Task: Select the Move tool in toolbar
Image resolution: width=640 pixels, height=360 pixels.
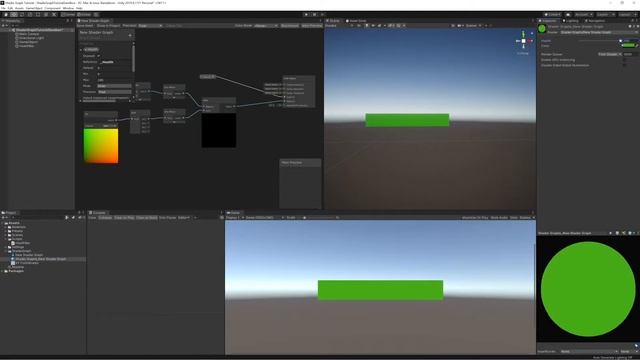Action: point(14,14)
